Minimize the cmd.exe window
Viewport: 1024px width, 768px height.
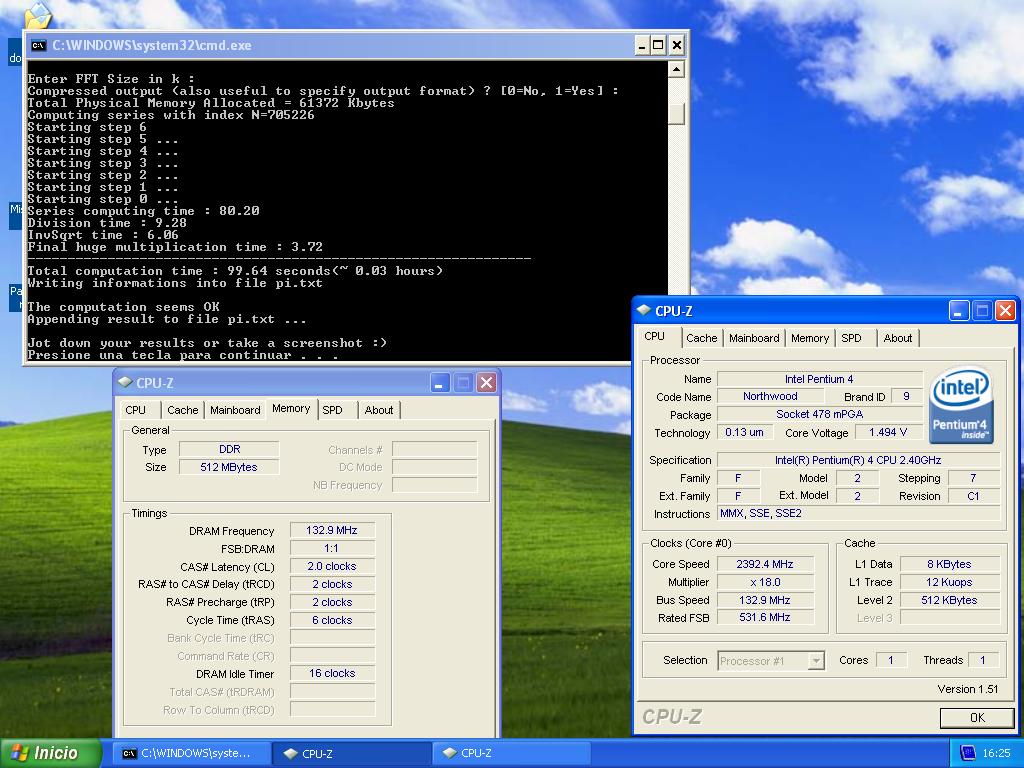tap(641, 45)
